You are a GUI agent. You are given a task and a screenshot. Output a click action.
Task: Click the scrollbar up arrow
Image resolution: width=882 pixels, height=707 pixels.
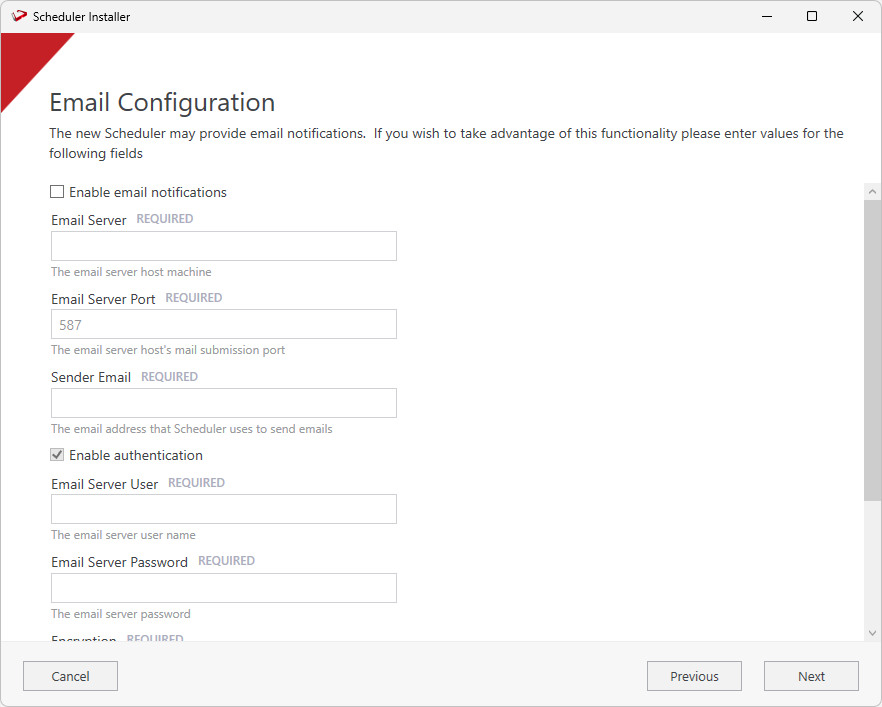tap(872, 191)
